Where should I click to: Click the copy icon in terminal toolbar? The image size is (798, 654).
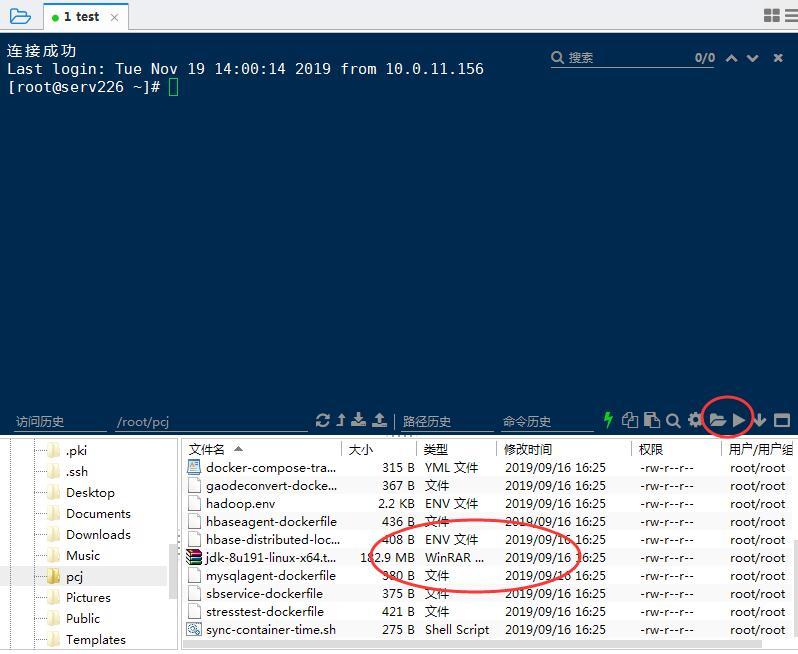630,420
